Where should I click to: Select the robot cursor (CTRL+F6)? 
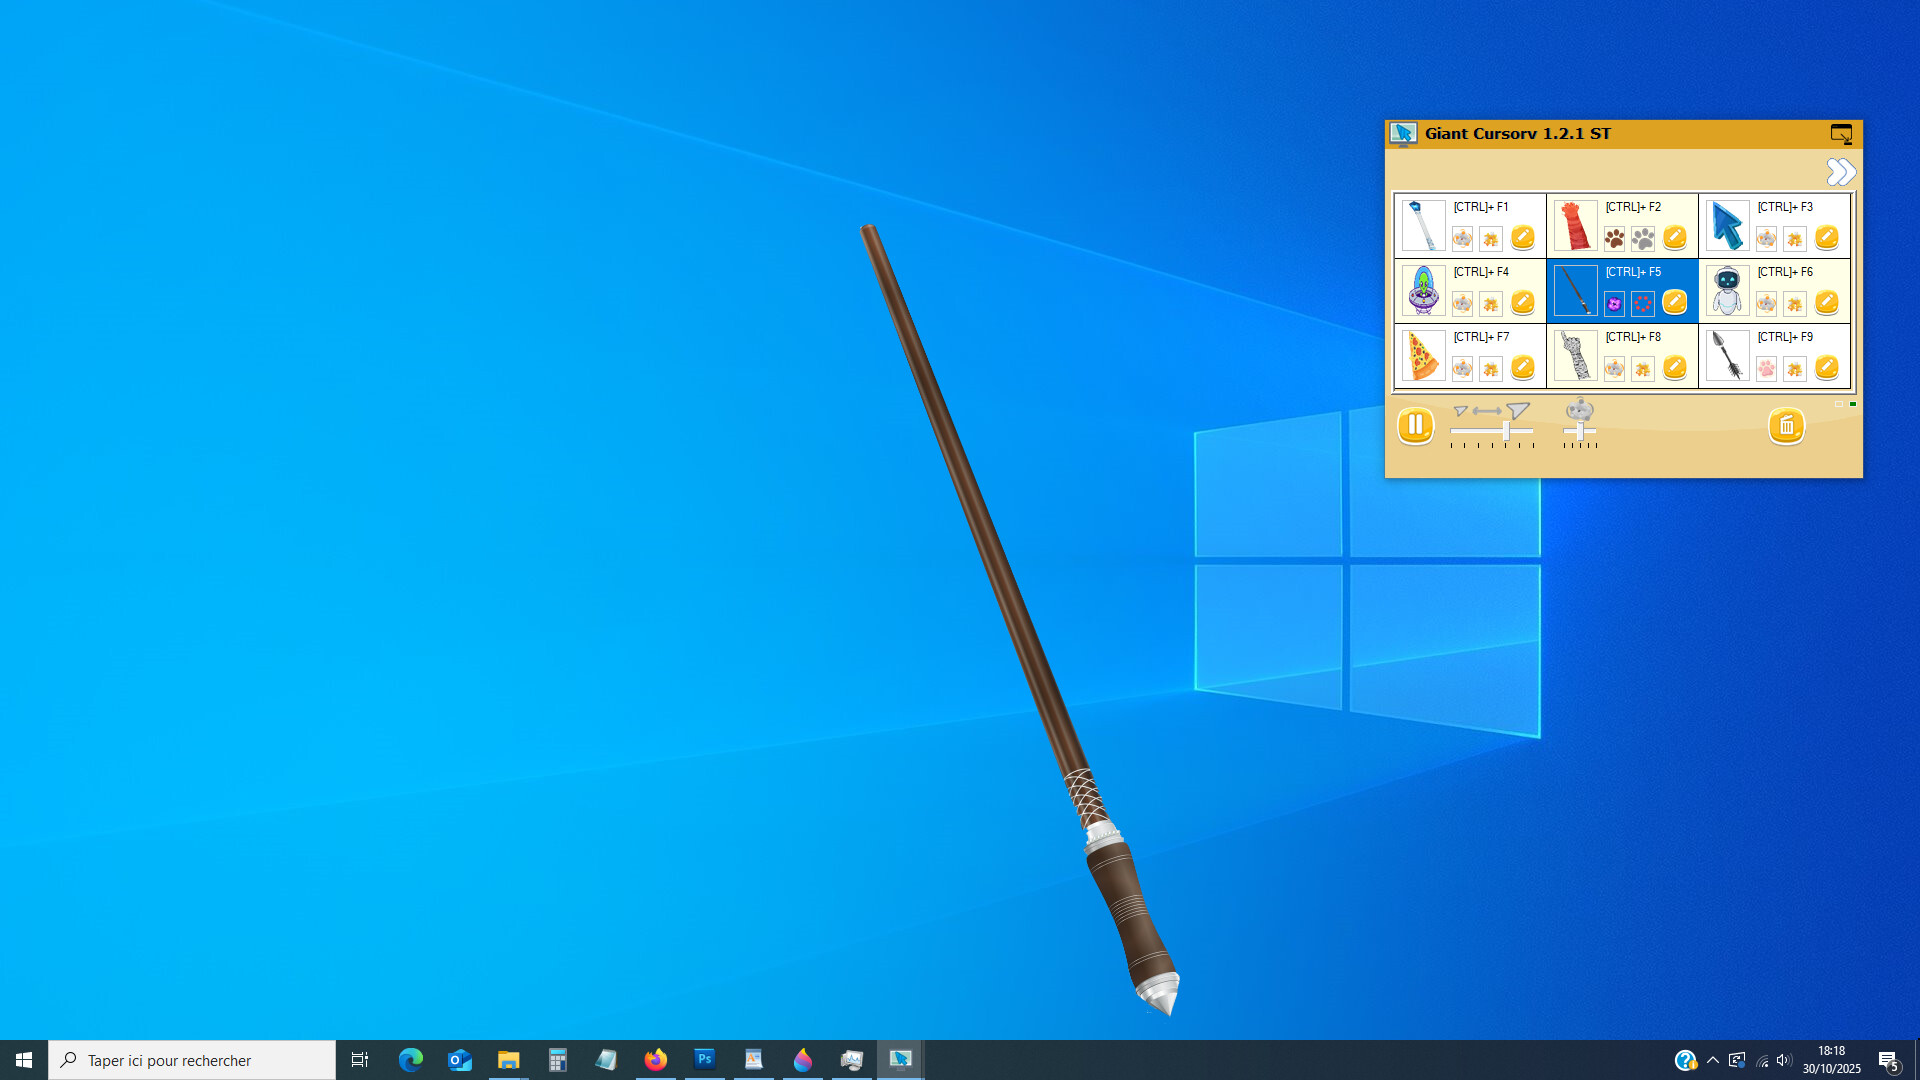pos(1726,290)
